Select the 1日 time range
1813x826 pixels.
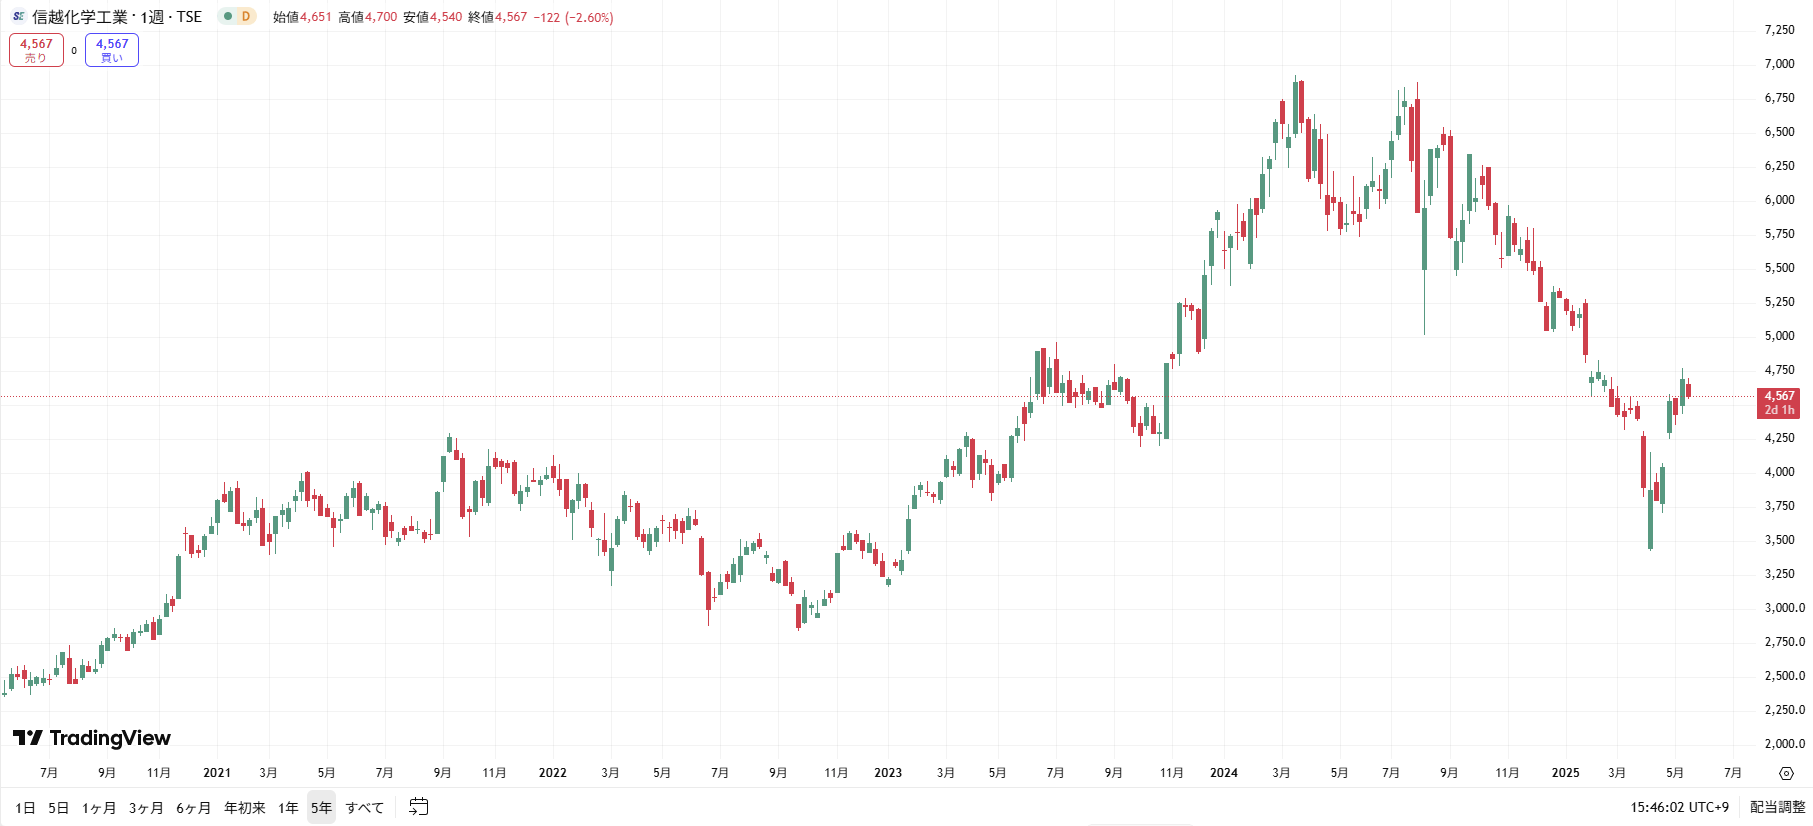[25, 808]
